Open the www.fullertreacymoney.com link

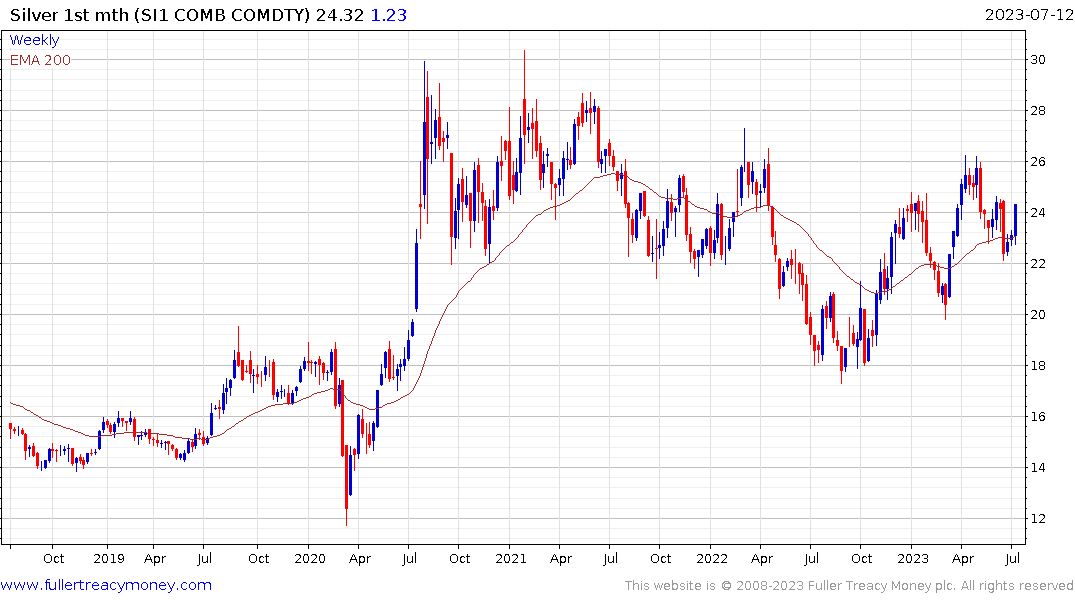click(106, 585)
